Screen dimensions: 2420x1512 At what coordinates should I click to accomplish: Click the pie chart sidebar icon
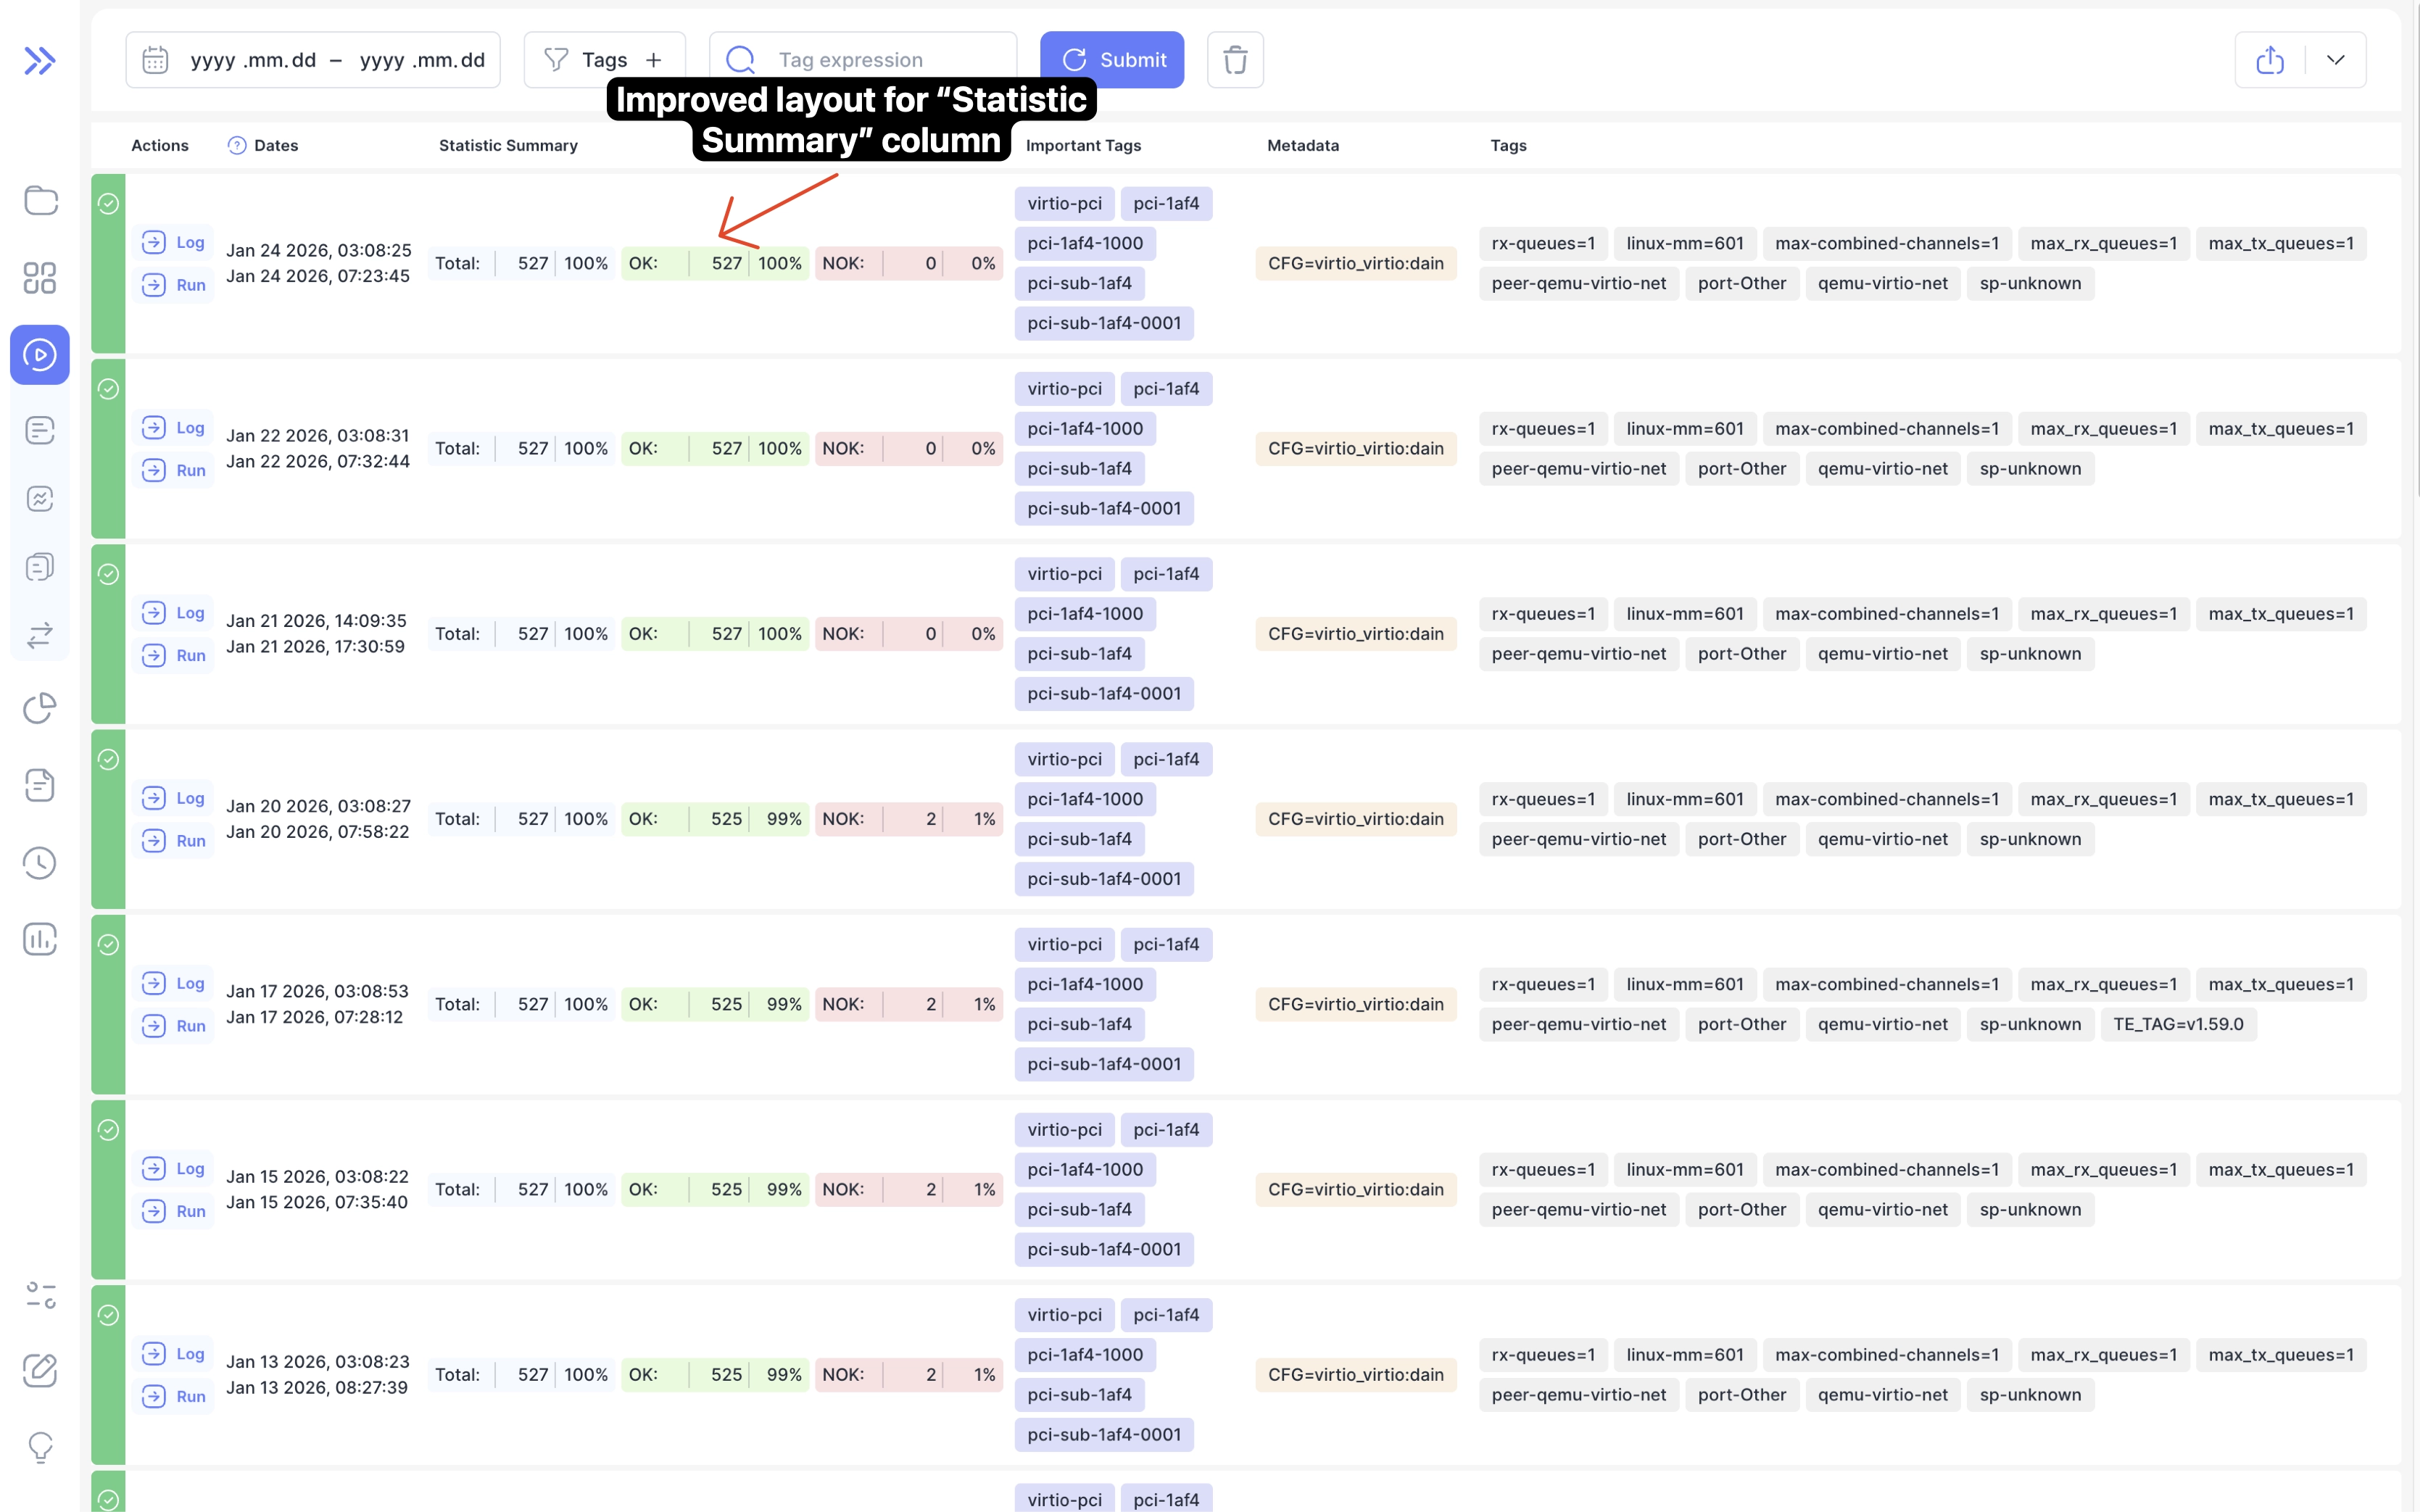coord(40,708)
